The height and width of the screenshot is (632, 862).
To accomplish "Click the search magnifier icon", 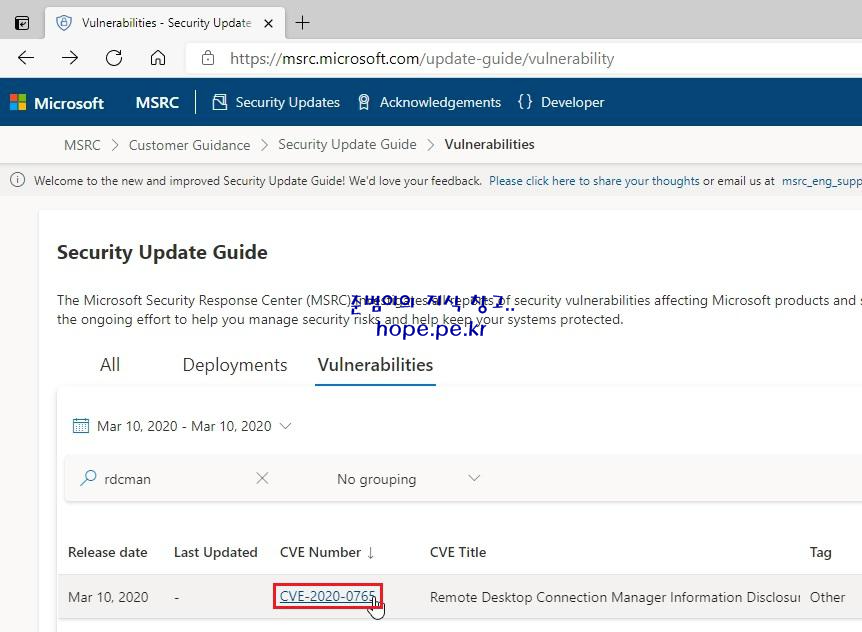I will 88,478.
